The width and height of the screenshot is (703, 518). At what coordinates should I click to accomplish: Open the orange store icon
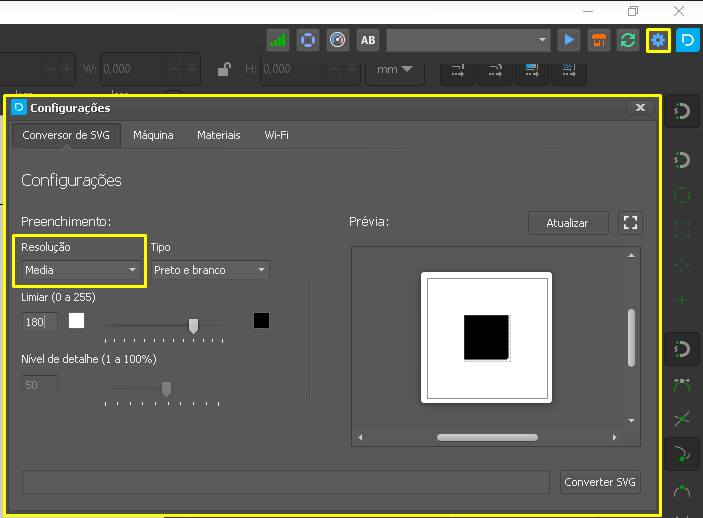click(599, 40)
